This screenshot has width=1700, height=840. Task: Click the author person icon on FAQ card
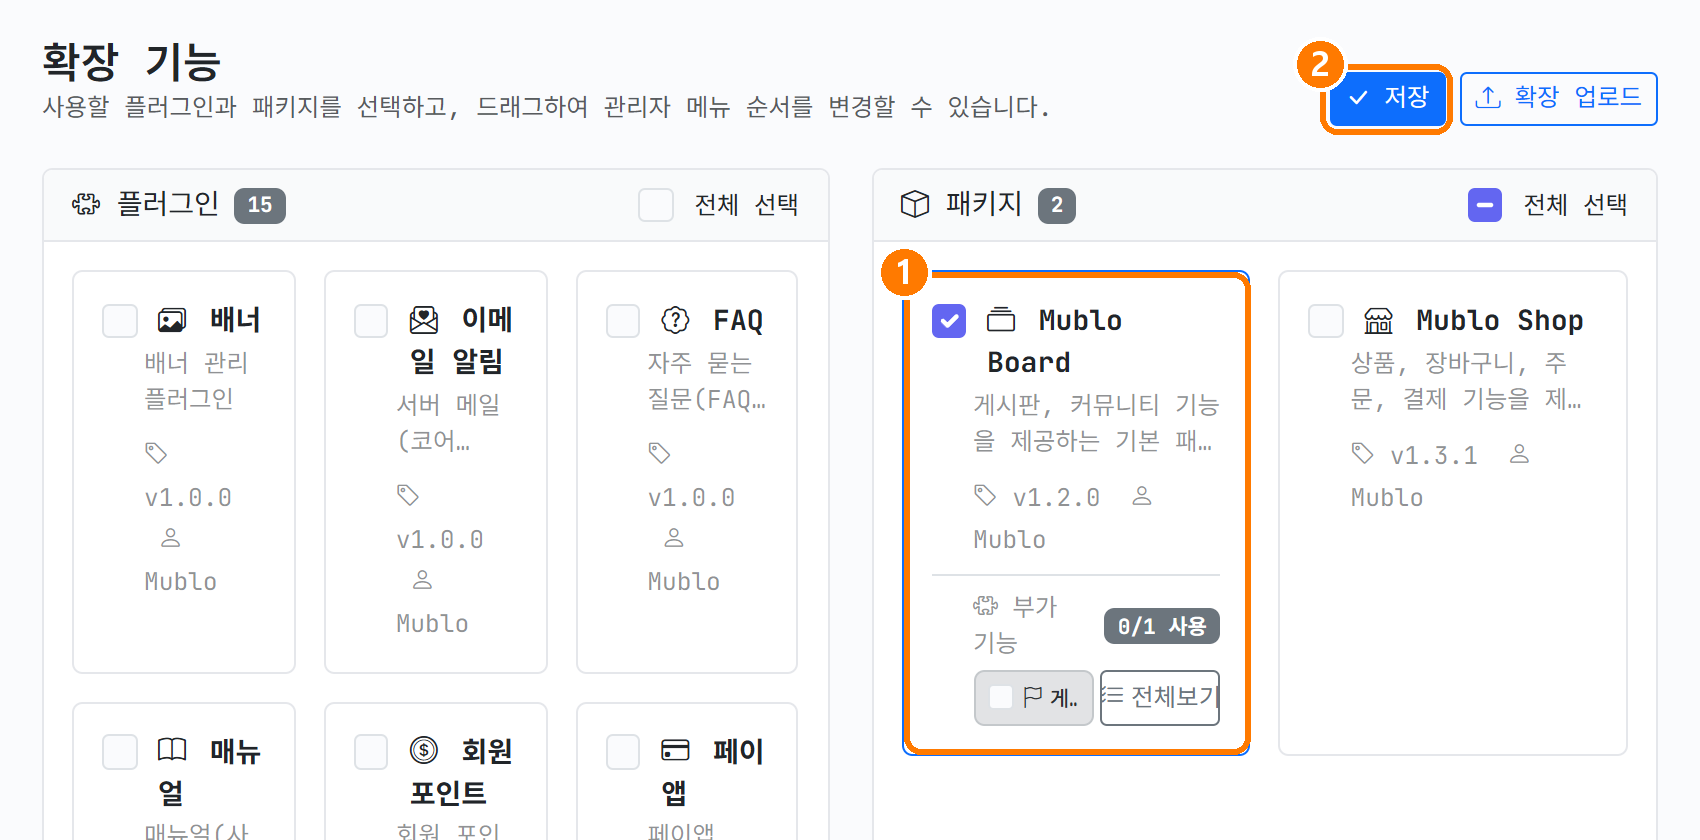tap(674, 538)
